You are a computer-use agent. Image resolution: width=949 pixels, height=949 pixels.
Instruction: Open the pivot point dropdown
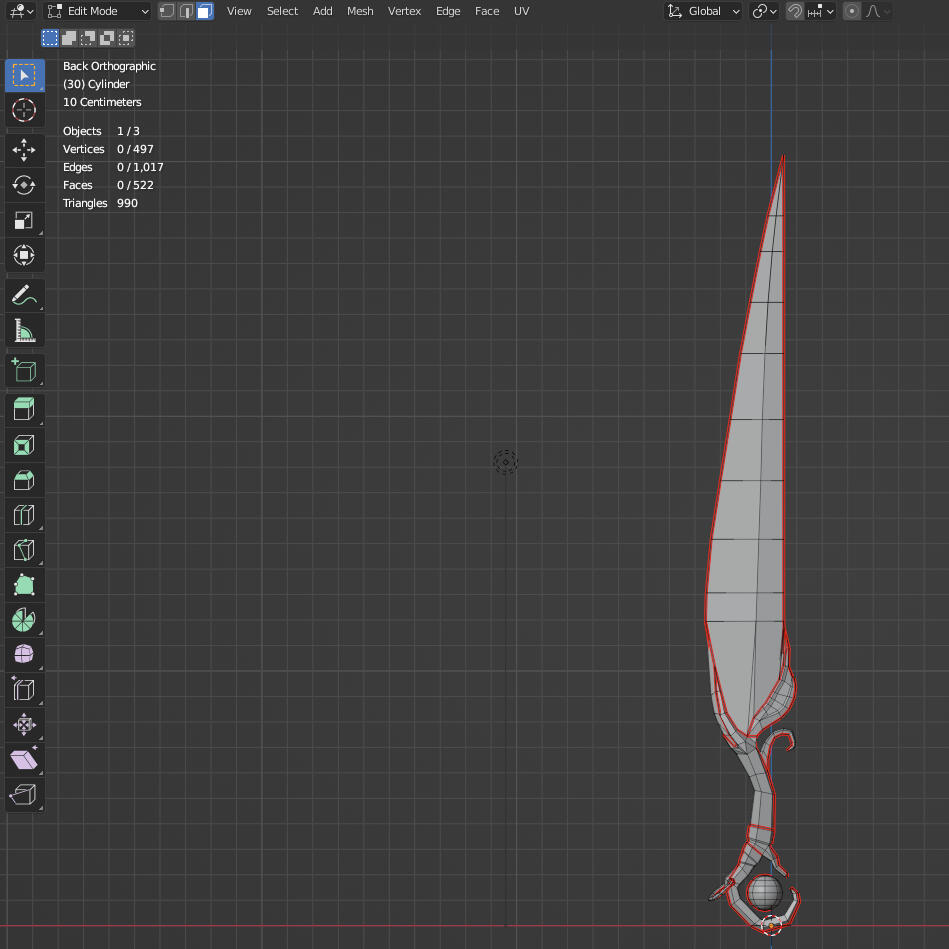764,11
